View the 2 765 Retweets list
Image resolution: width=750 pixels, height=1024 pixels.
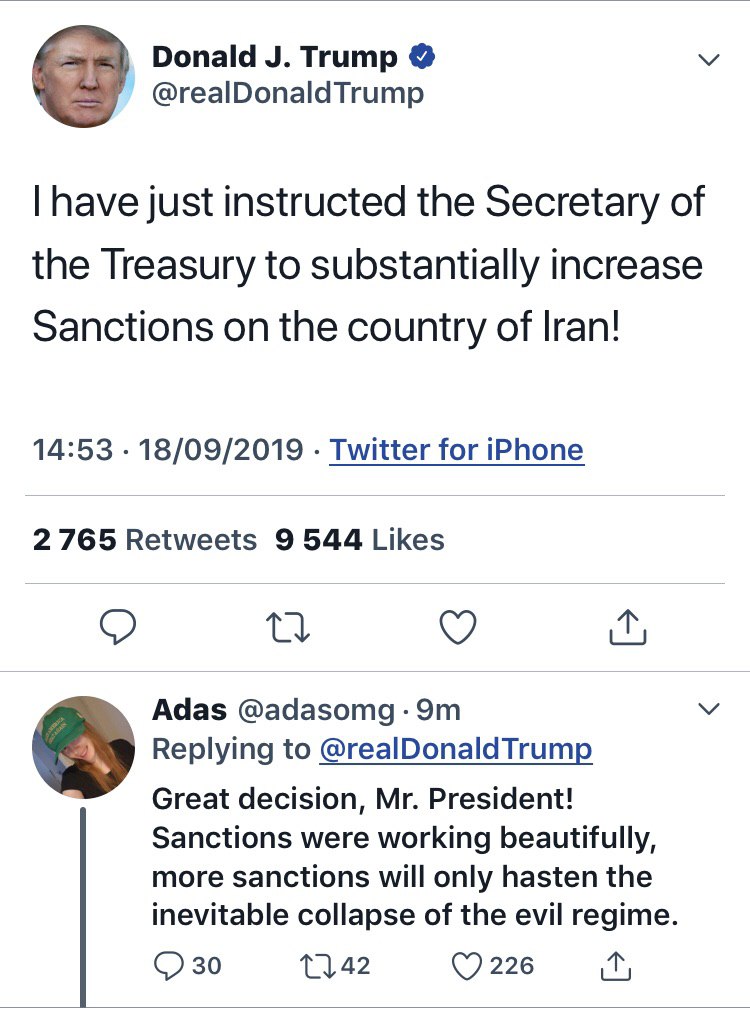point(145,540)
